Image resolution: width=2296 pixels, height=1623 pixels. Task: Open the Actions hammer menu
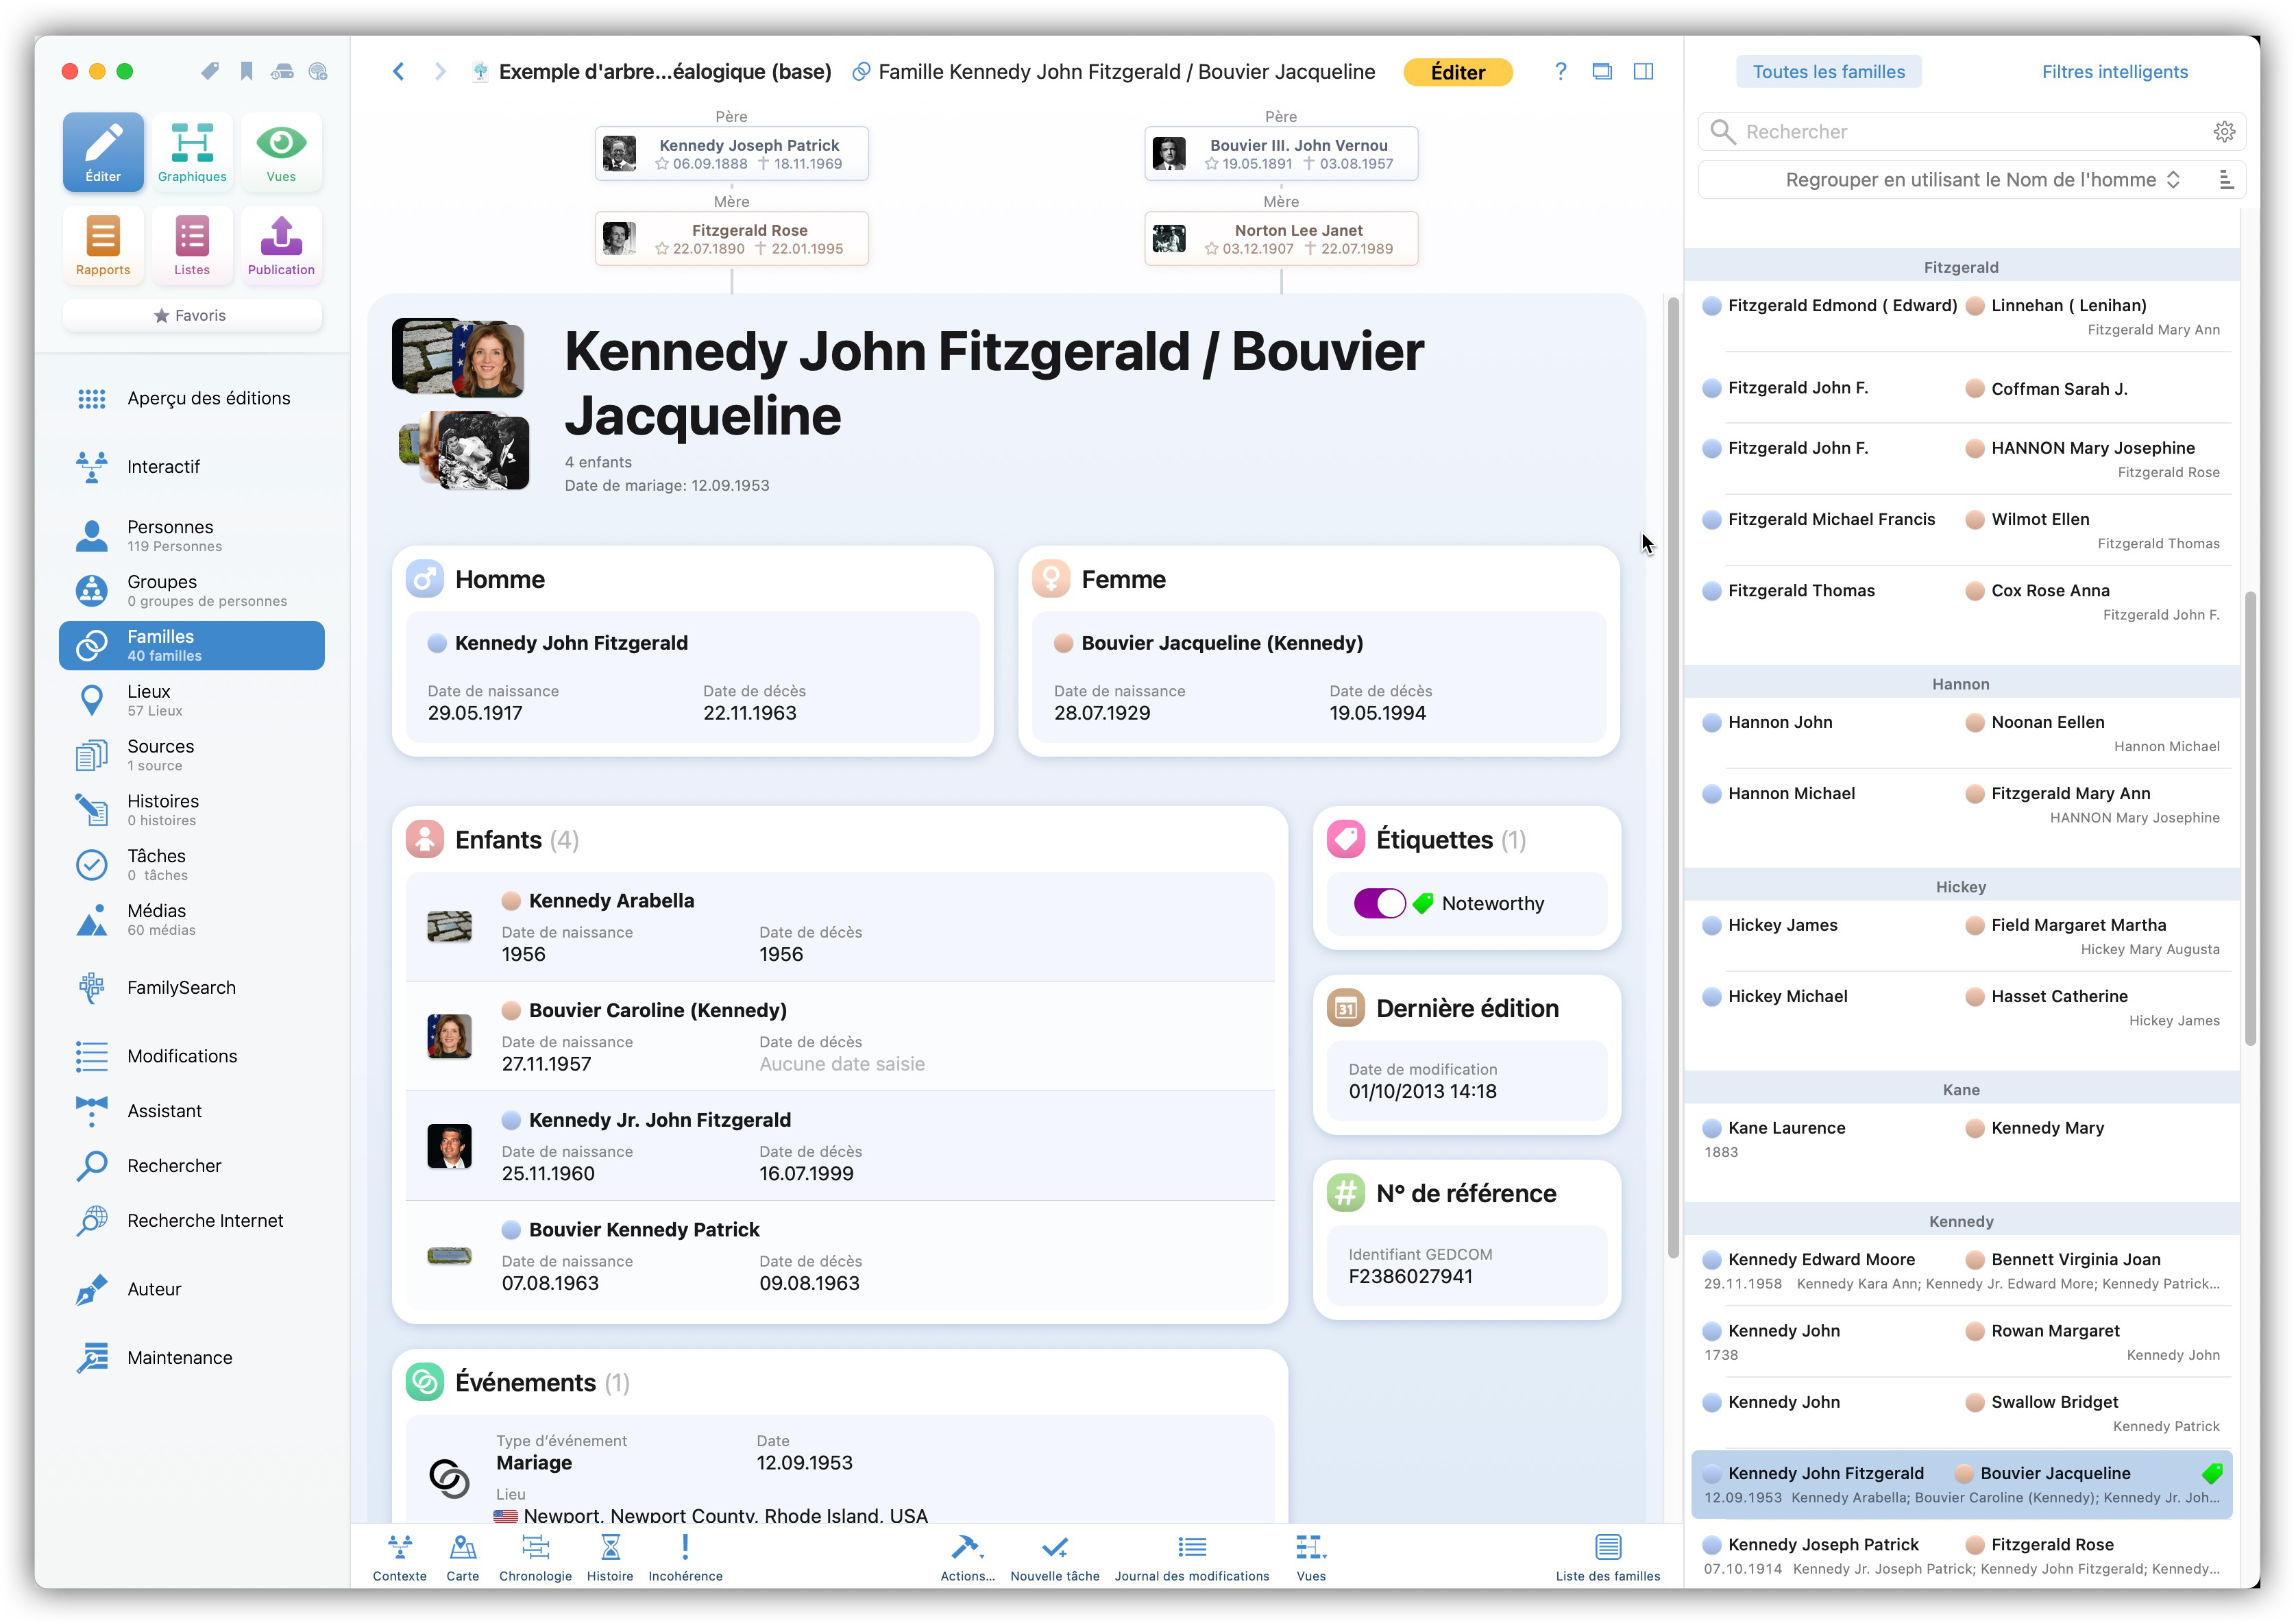(x=967, y=1558)
